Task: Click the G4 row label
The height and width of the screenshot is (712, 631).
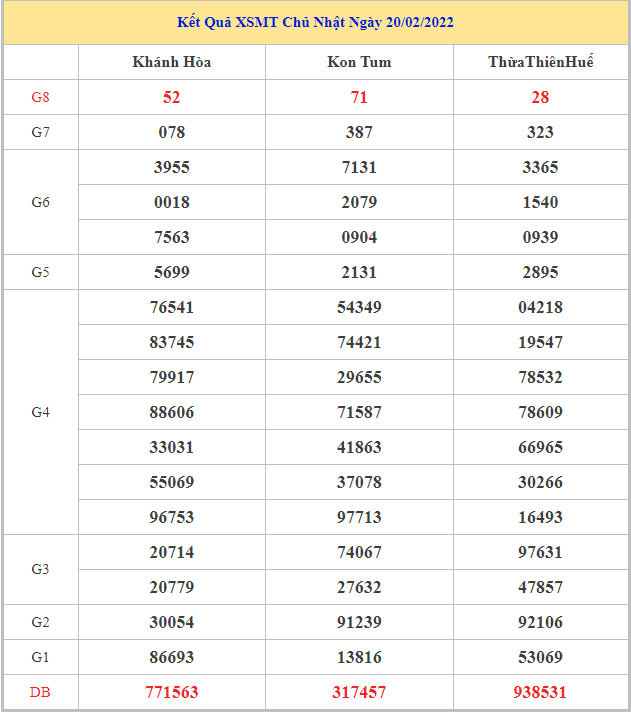Action: pos(40,412)
